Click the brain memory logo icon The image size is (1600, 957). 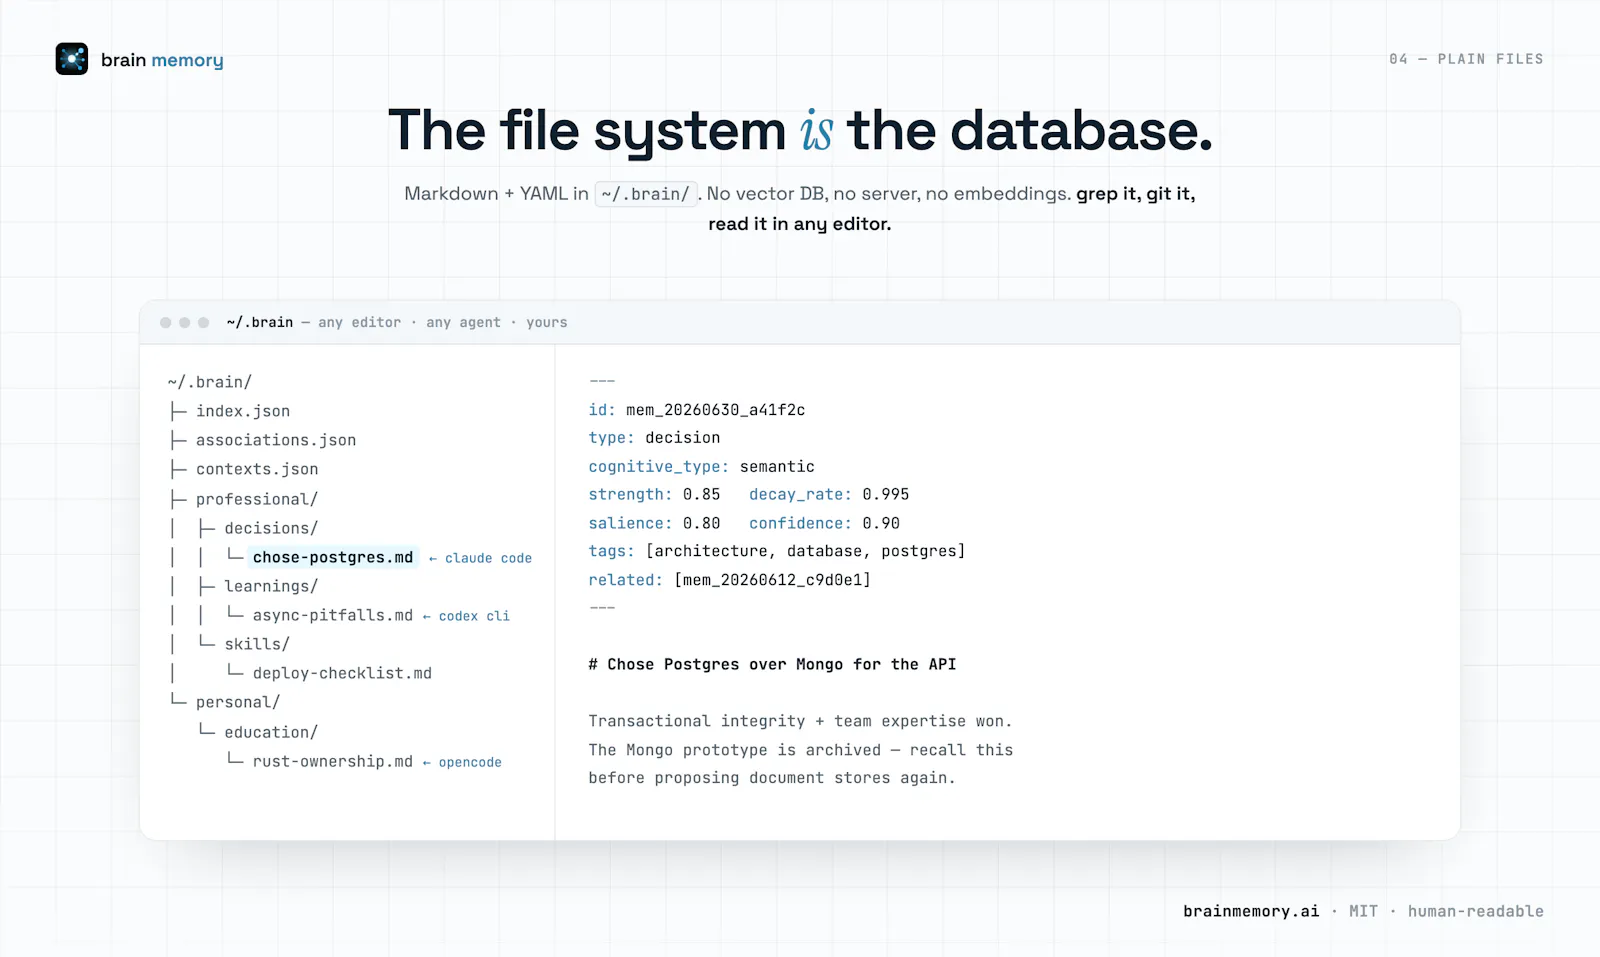[72, 59]
